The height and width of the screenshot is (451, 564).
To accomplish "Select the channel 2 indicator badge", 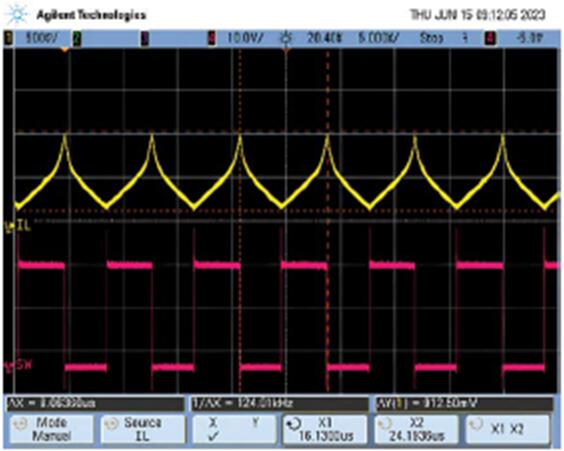I will [x=77, y=38].
